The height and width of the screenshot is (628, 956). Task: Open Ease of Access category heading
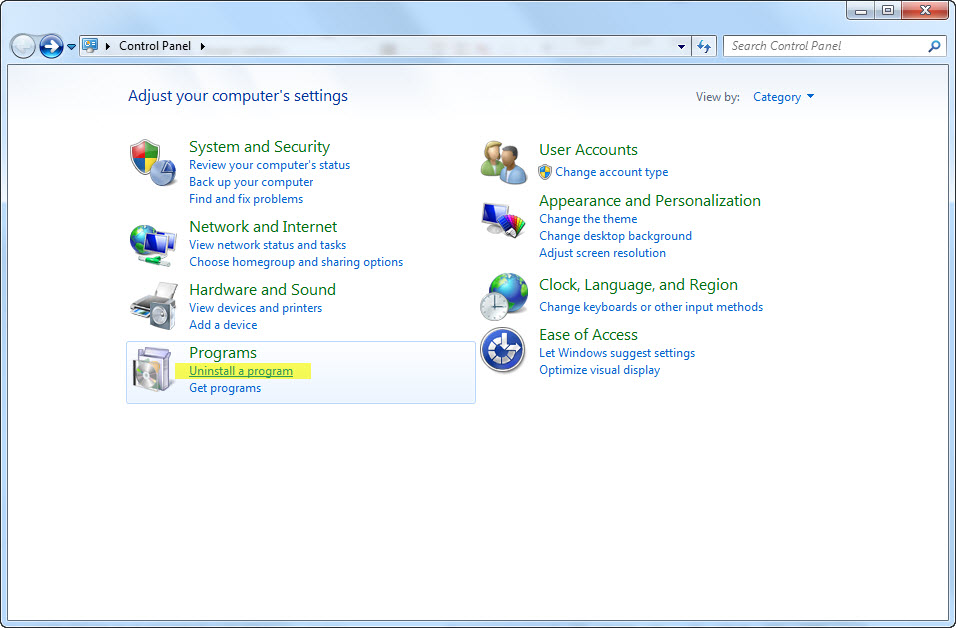pos(588,335)
